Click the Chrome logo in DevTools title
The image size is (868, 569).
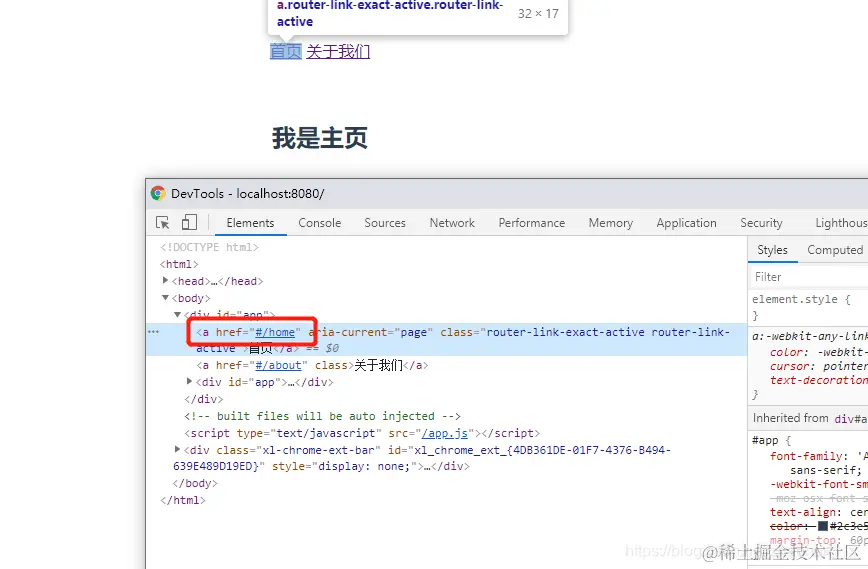click(x=158, y=193)
